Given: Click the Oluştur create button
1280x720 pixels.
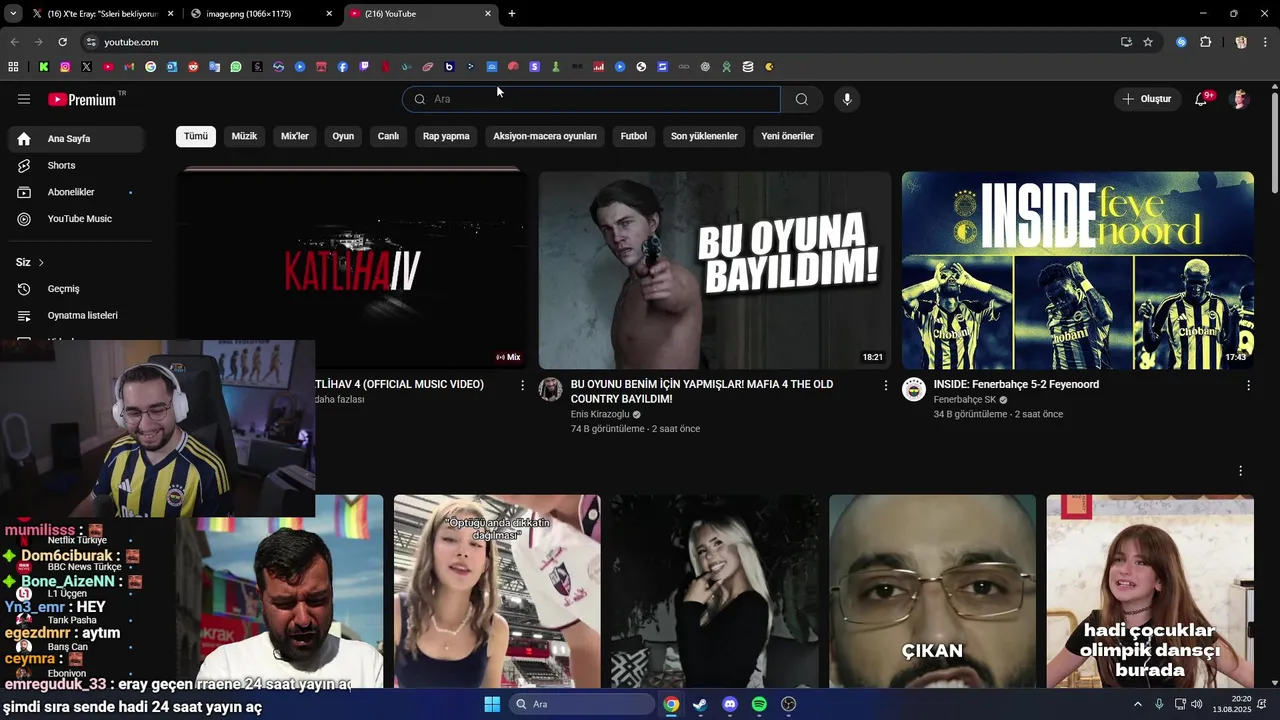Looking at the screenshot, I should [1146, 99].
